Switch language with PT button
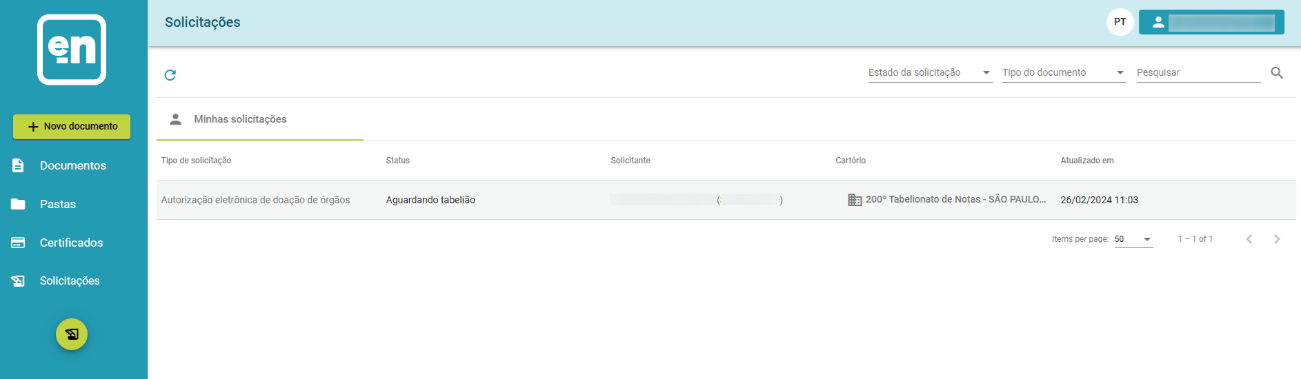1301x379 pixels. [x=1120, y=22]
